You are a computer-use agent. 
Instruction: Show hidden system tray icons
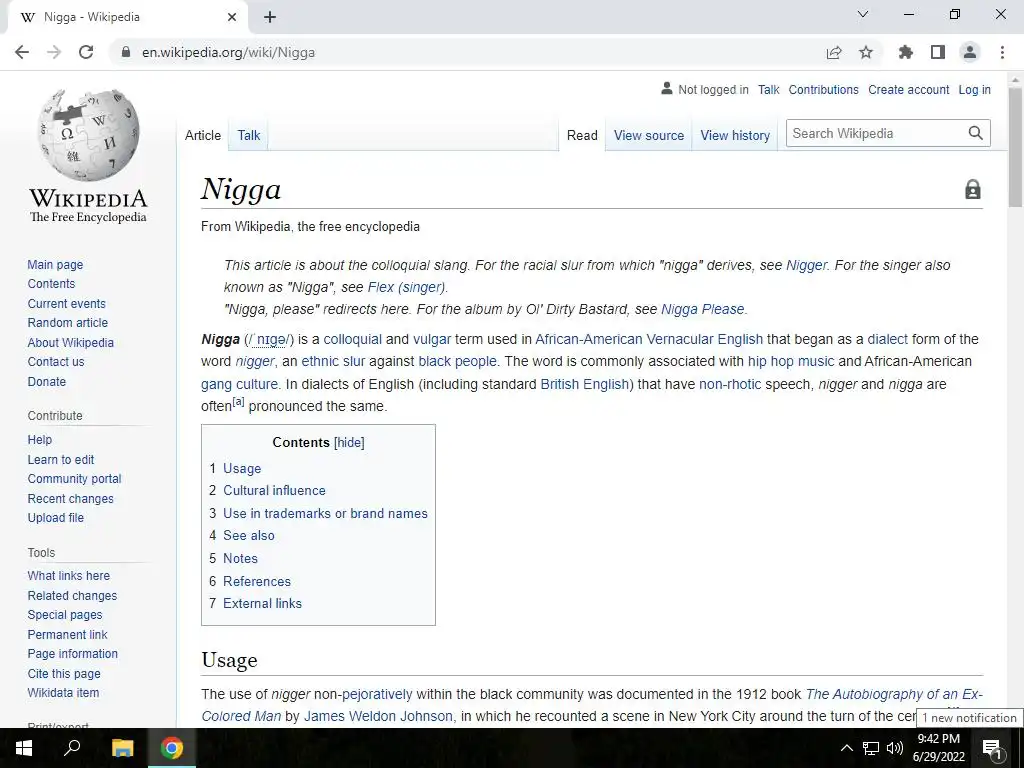[846, 748]
